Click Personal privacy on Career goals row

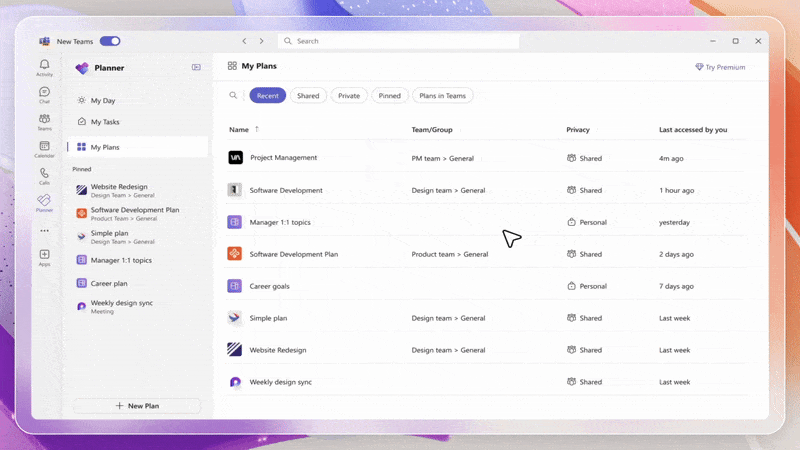[587, 286]
